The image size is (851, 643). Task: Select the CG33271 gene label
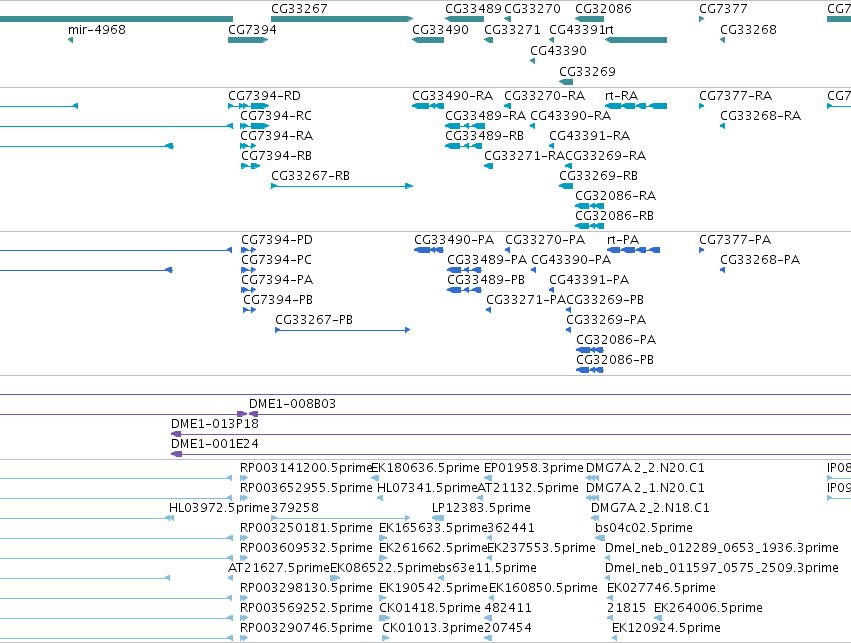click(x=512, y=30)
